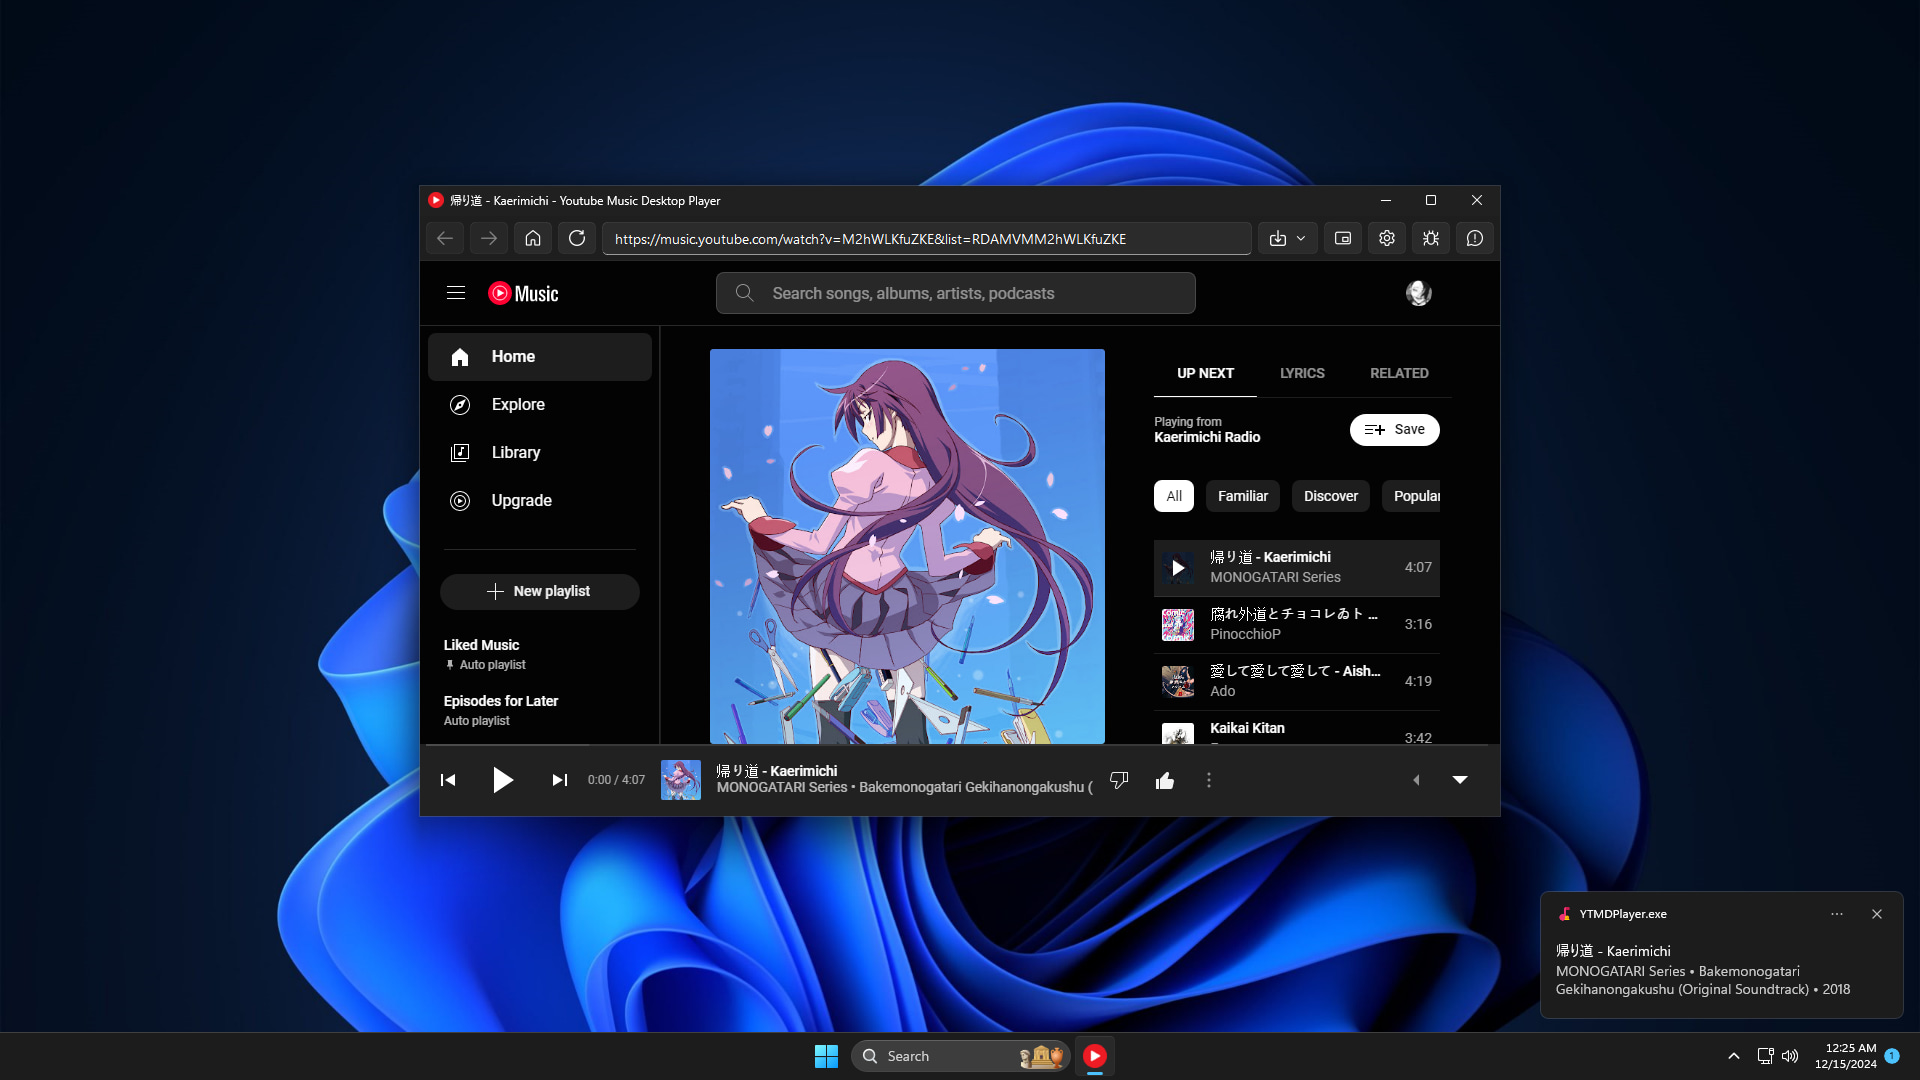This screenshot has width=1920, height=1080.
Task: Click the download icon in the toolbar
Action: click(1278, 238)
